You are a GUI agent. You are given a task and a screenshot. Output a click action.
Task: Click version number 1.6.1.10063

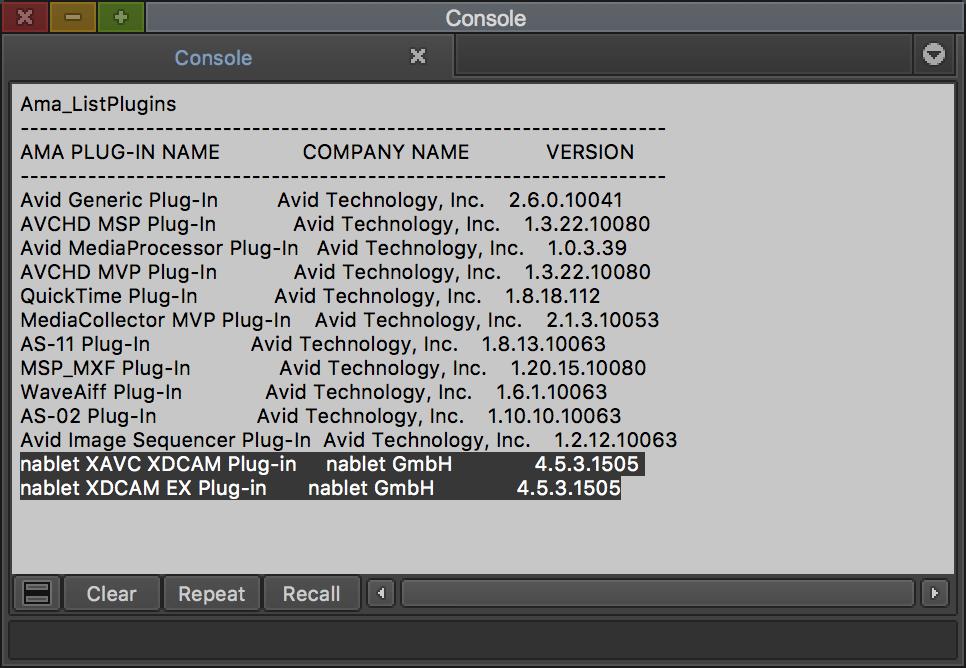[552, 393]
